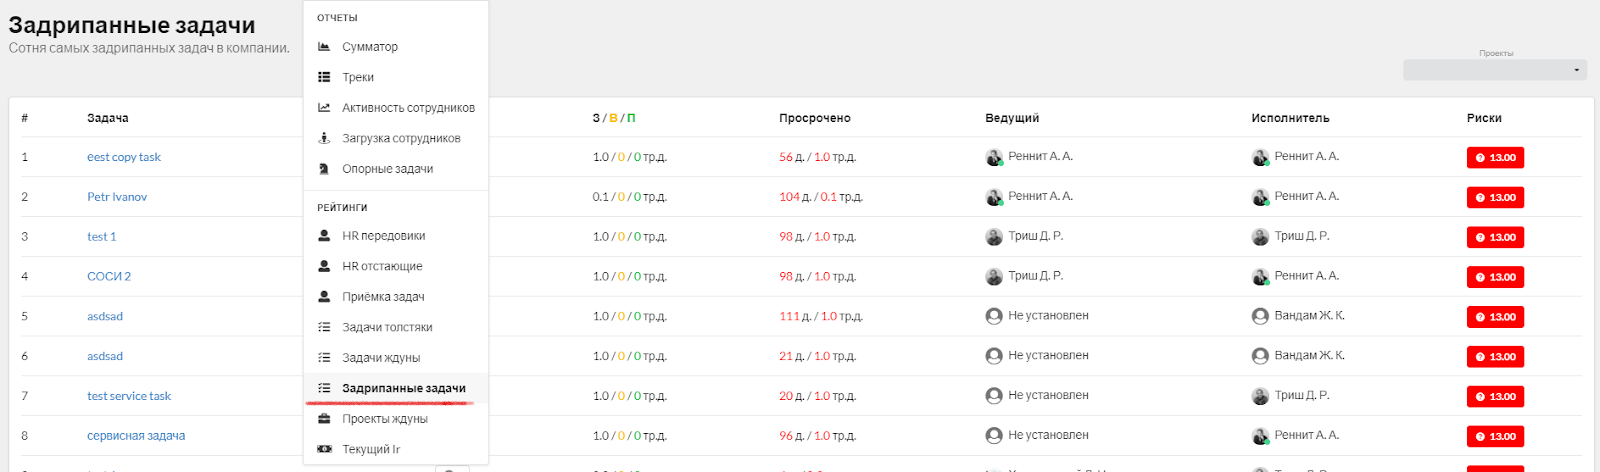Viewport: 1600px width, 472px height.
Task: Open the test service task link
Action: (x=129, y=396)
